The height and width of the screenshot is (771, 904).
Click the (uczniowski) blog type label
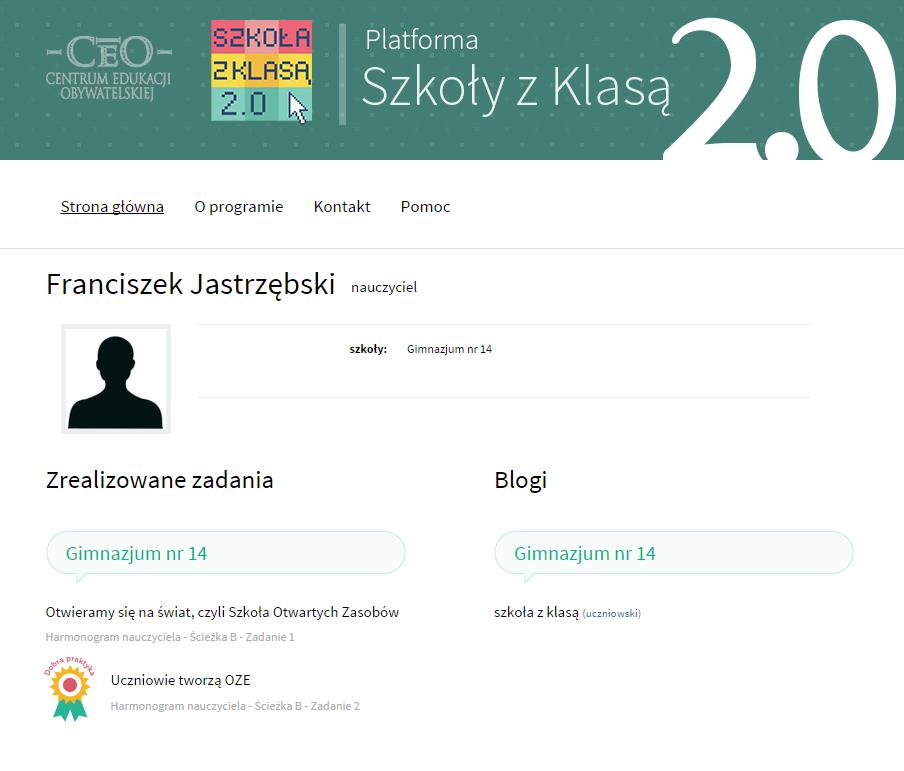[612, 614]
